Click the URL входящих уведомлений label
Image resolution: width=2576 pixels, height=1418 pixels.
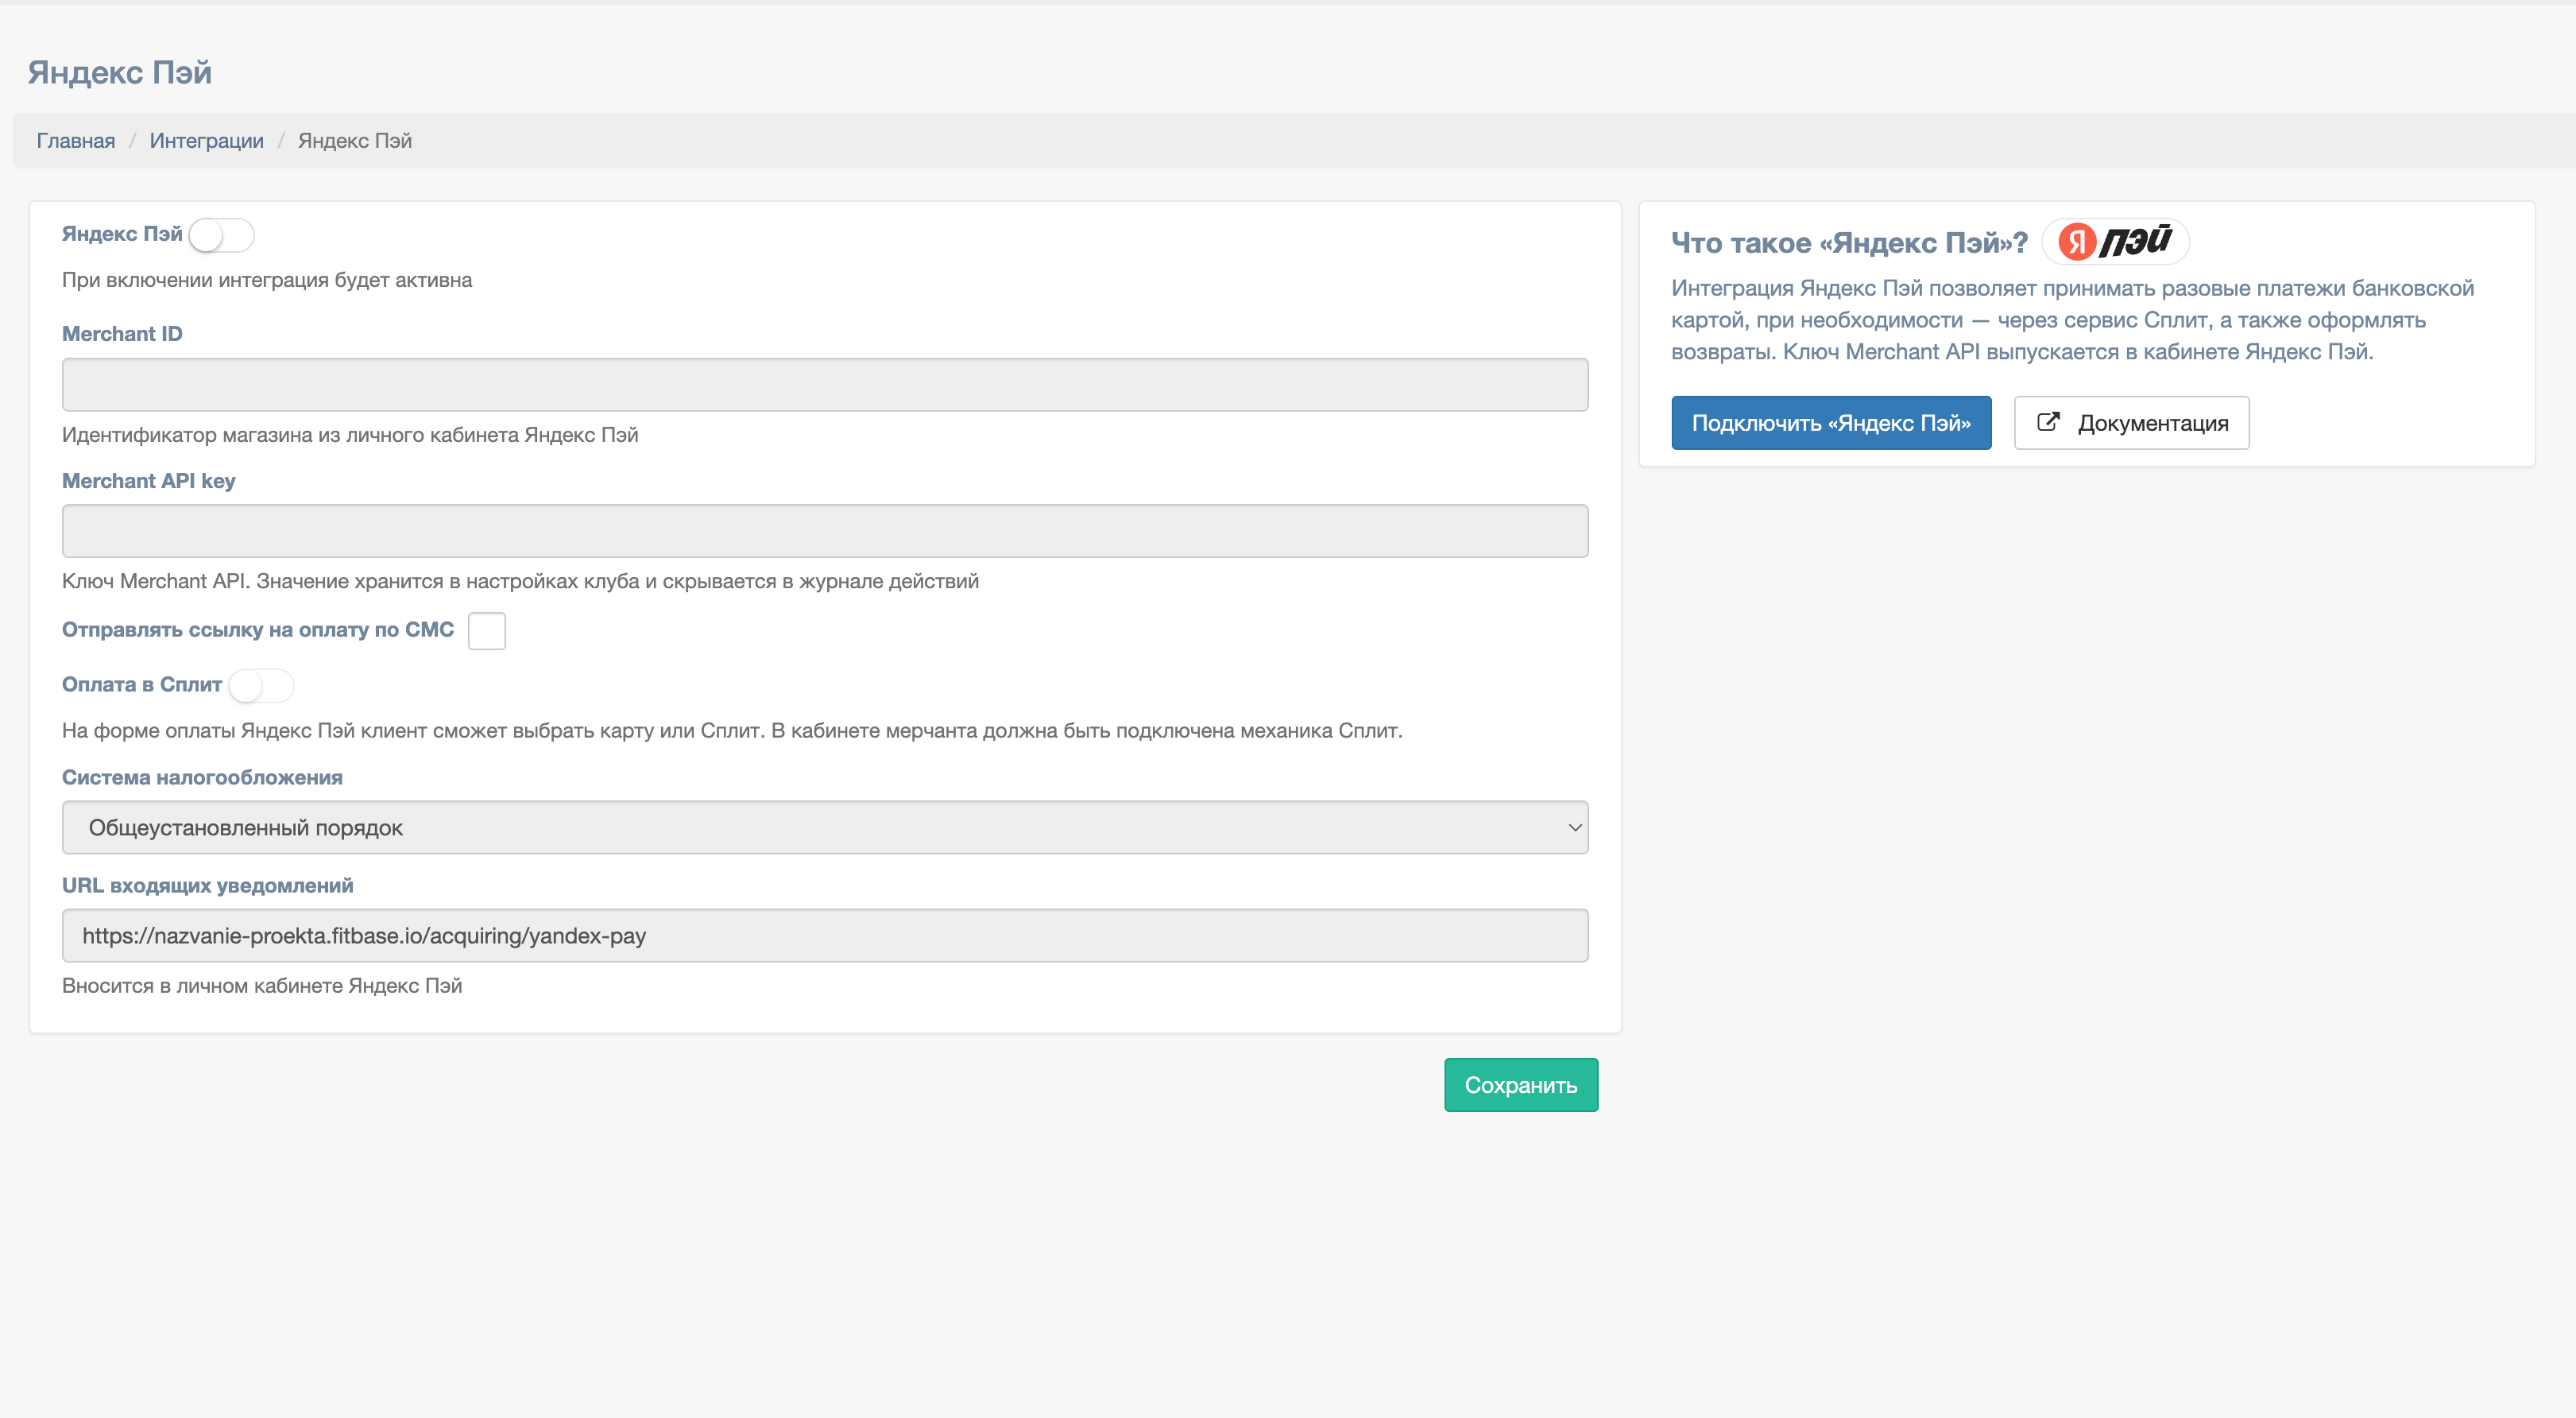(208, 886)
